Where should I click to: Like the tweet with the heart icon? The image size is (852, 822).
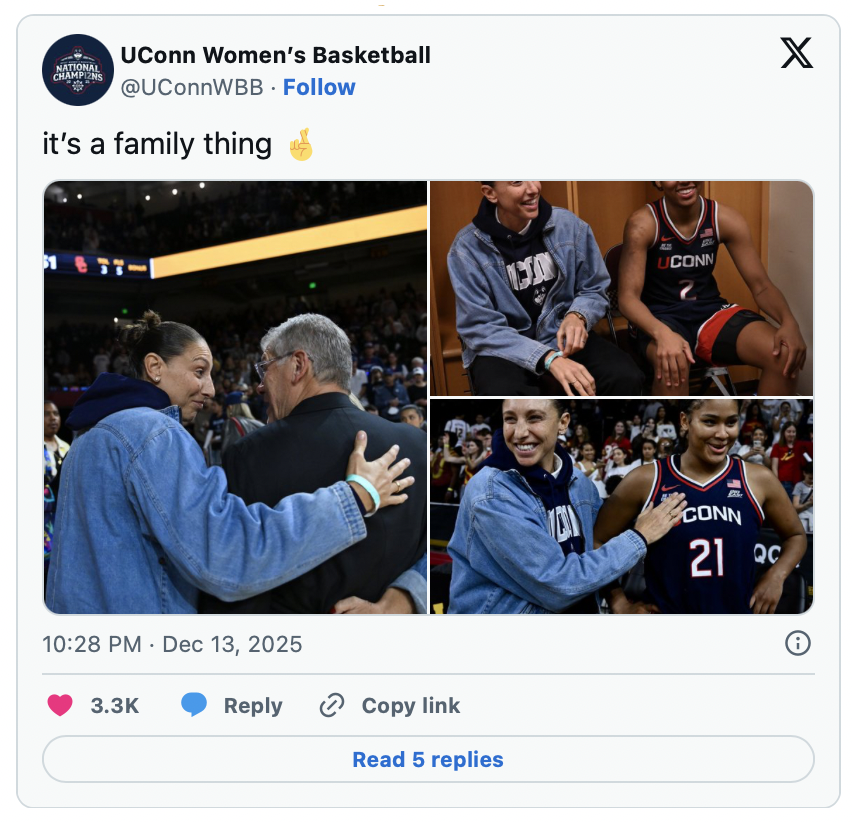point(60,705)
